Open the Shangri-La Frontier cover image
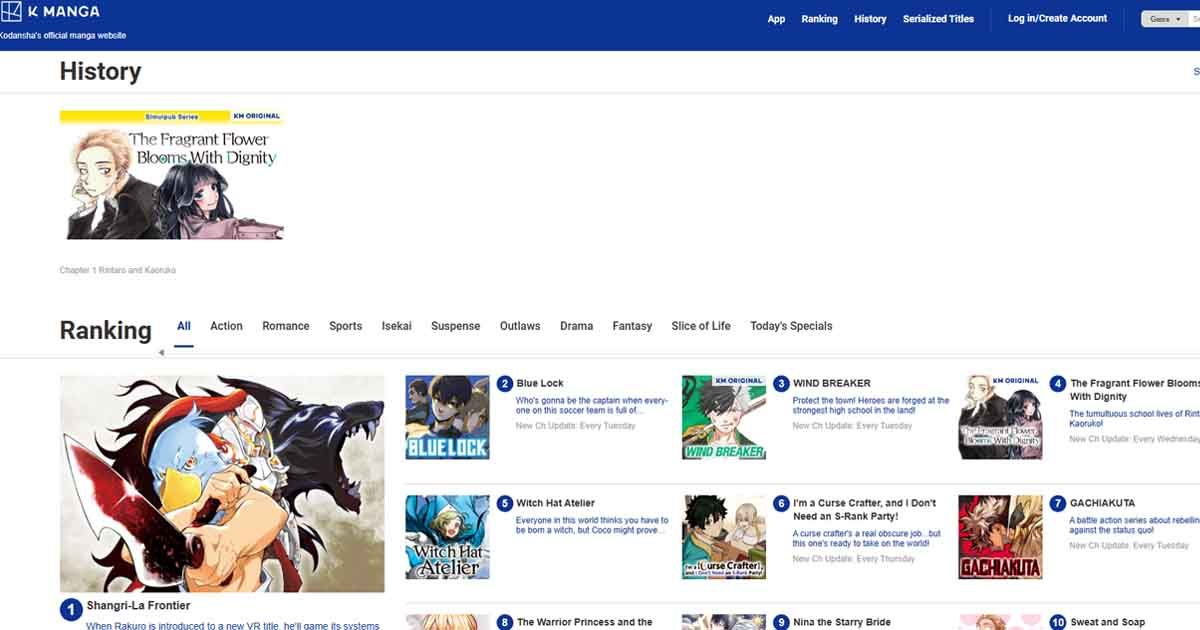 pyautogui.click(x=222, y=484)
